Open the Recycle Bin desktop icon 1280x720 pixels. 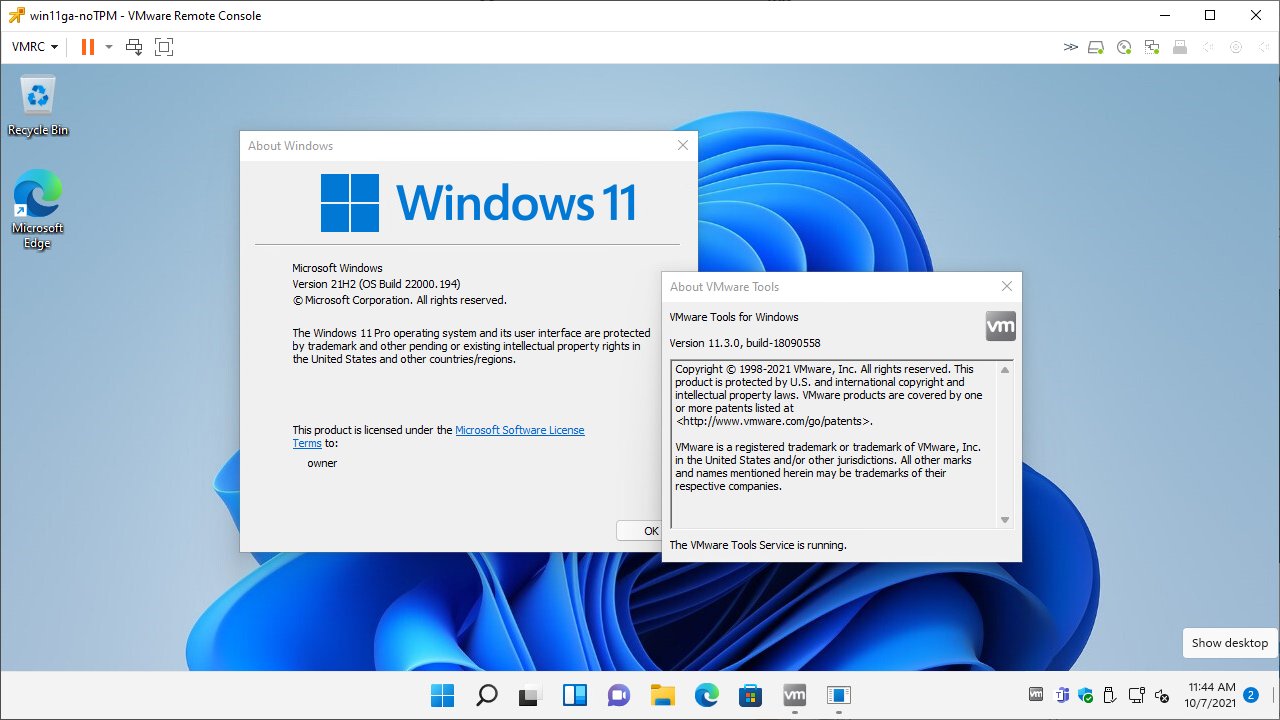(38, 106)
